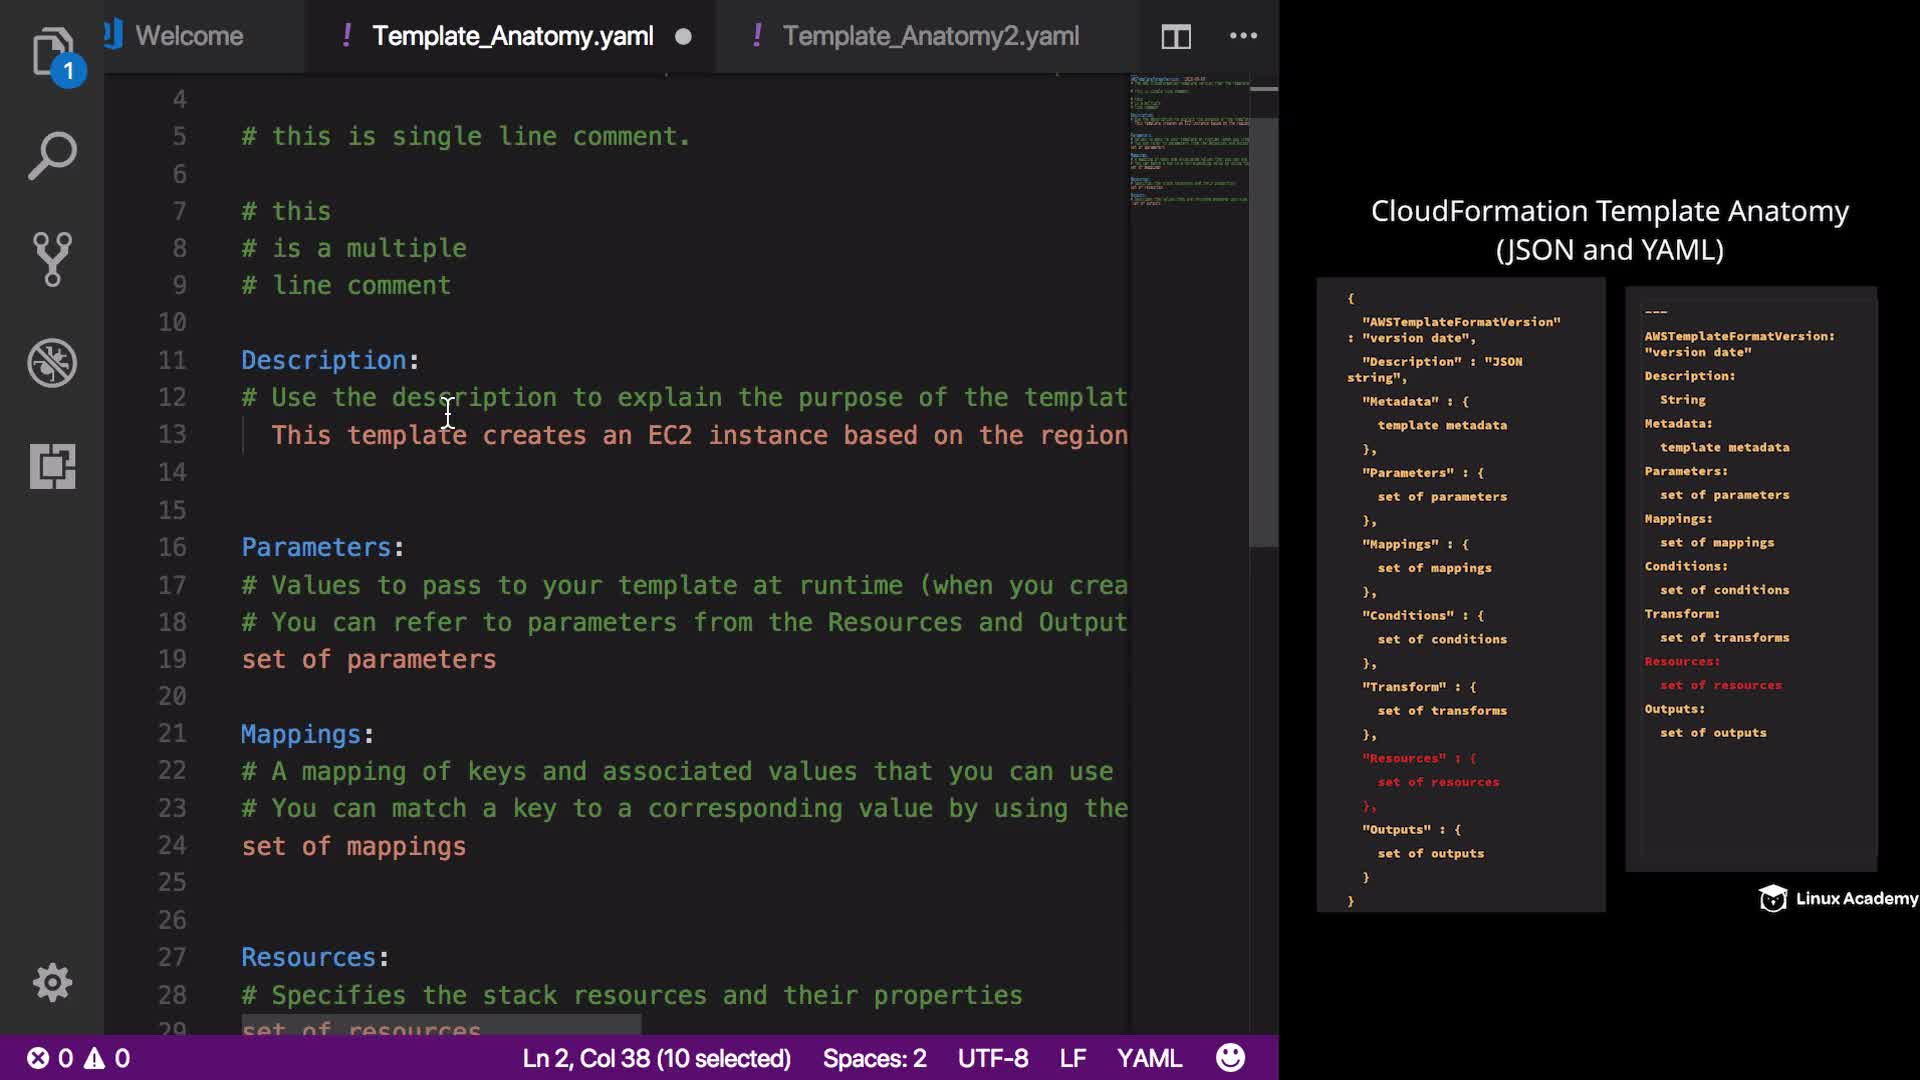Image resolution: width=1920 pixels, height=1080 pixels.
Task: Click the feedback smiley icon
Action: 1230,1058
